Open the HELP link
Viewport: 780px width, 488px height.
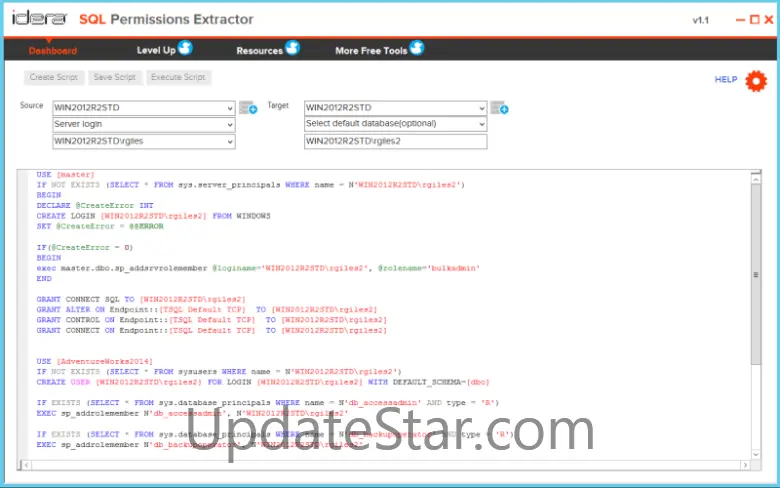point(726,80)
